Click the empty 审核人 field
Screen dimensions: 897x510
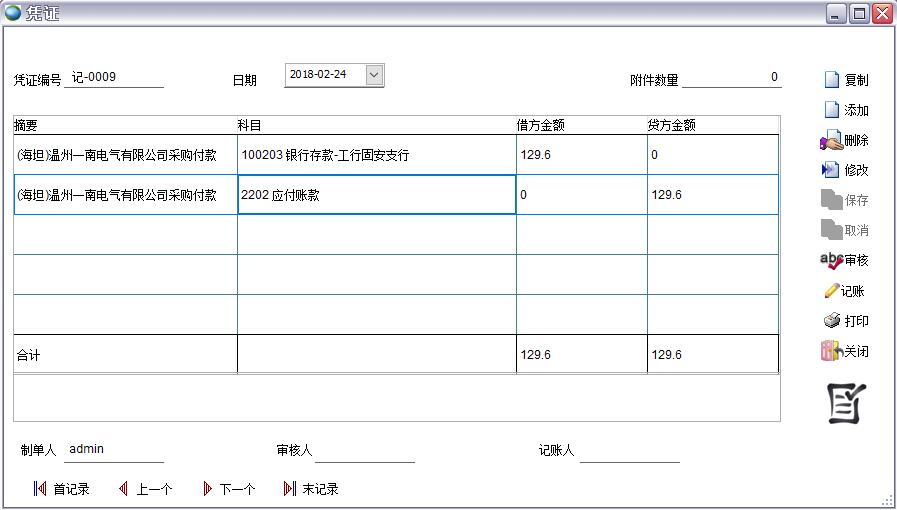coord(364,451)
